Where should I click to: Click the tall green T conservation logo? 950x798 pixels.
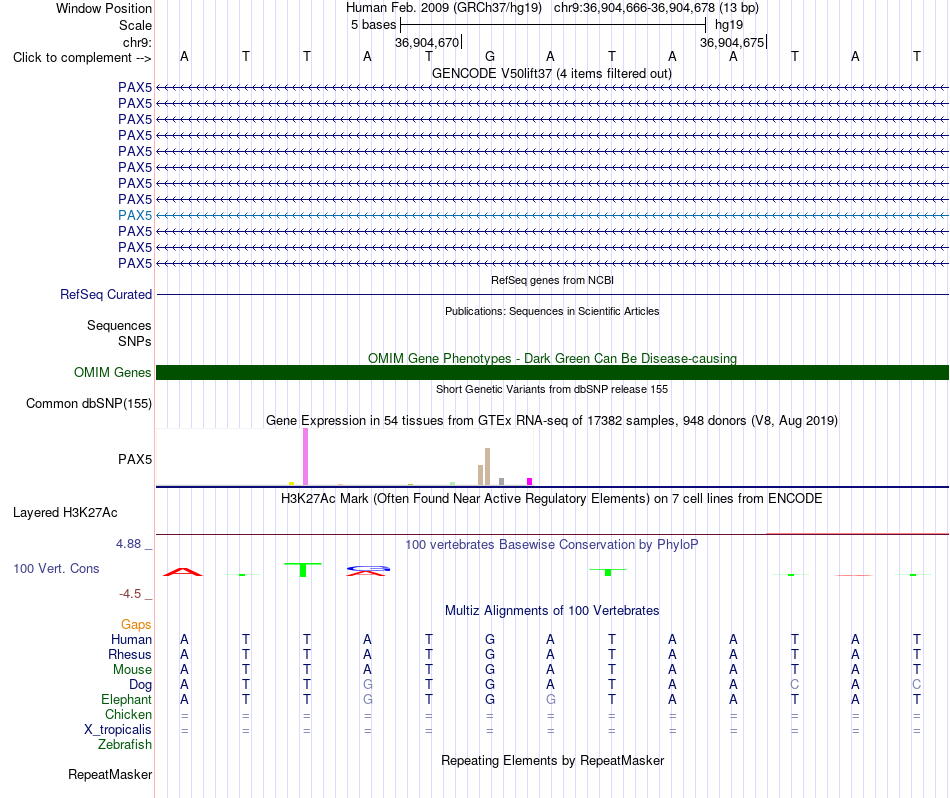[x=303, y=570]
